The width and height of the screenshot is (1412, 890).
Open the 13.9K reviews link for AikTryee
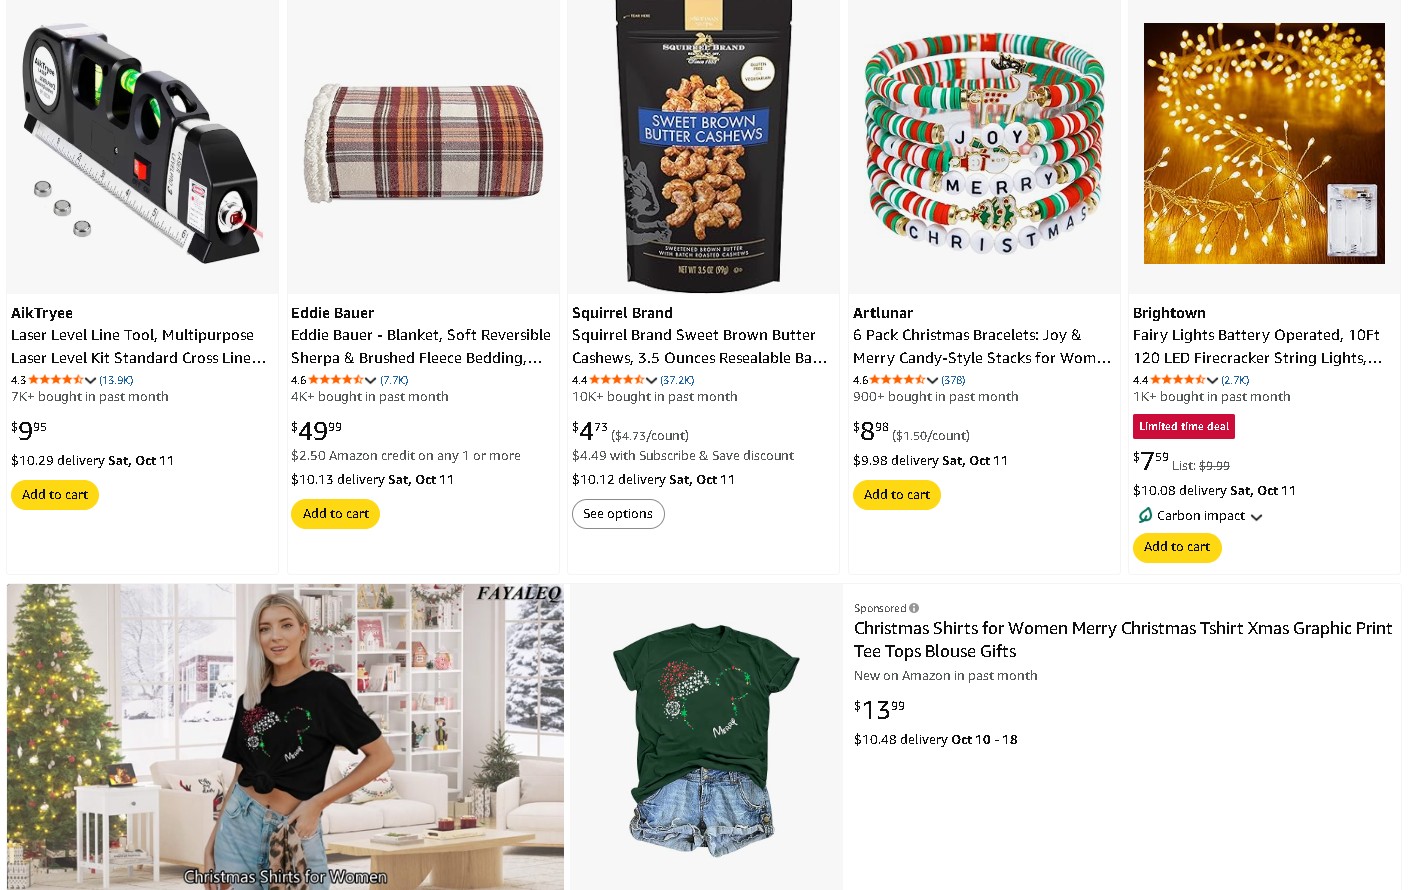(116, 380)
